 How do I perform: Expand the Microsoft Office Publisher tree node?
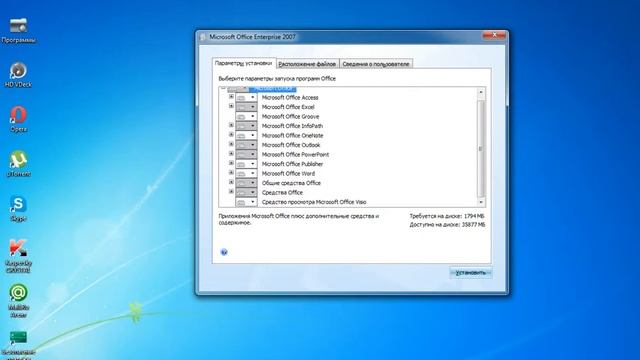[x=231, y=163]
